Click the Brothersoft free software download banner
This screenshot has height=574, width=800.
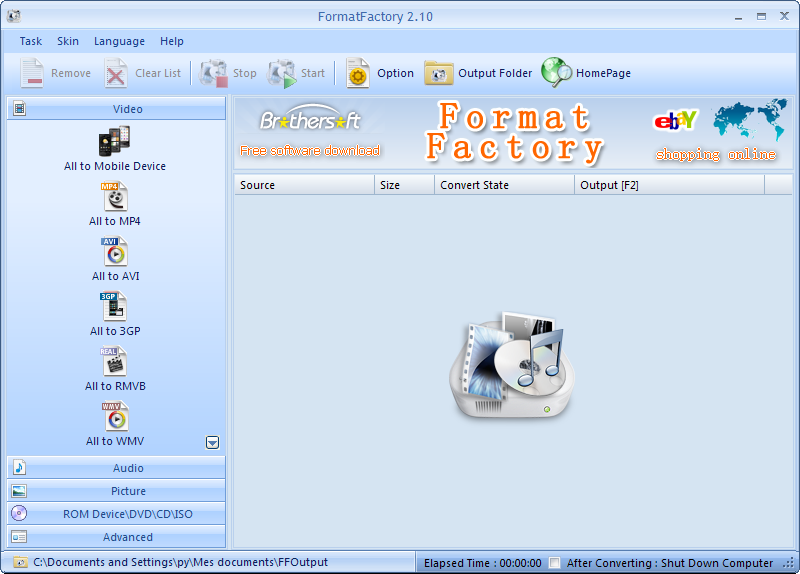[310, 133]
